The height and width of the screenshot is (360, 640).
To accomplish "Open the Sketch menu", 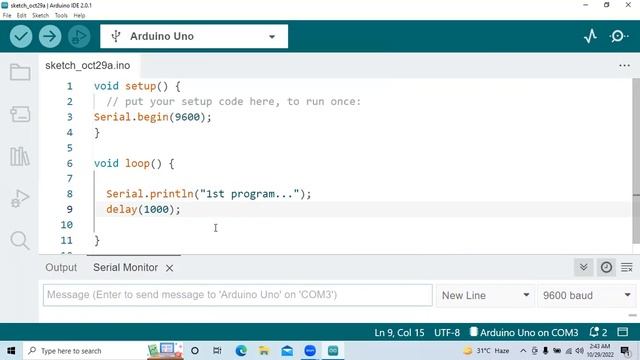I will pos(40,16).
